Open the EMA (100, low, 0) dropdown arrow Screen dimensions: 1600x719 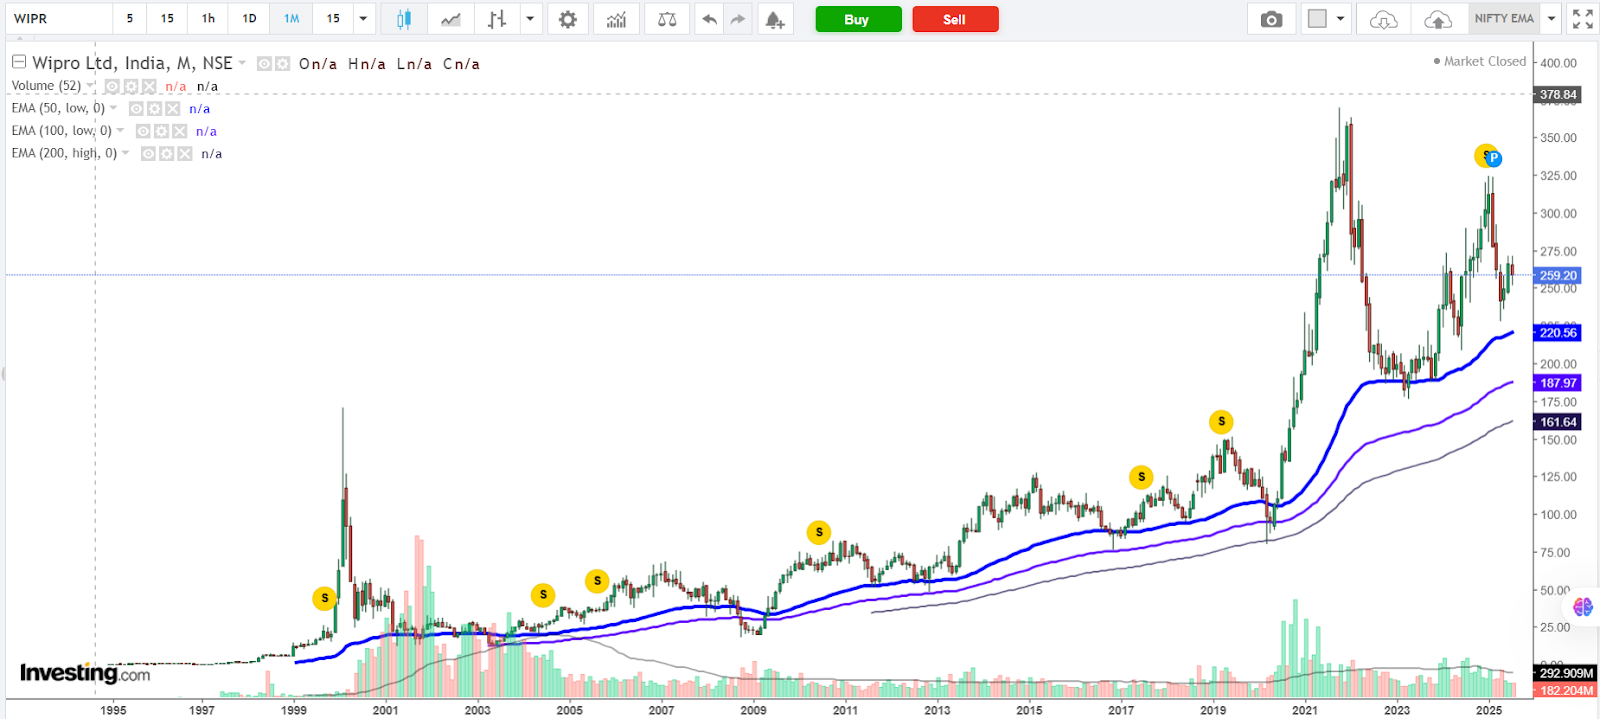pyautogui.click(x=121, y=130)
